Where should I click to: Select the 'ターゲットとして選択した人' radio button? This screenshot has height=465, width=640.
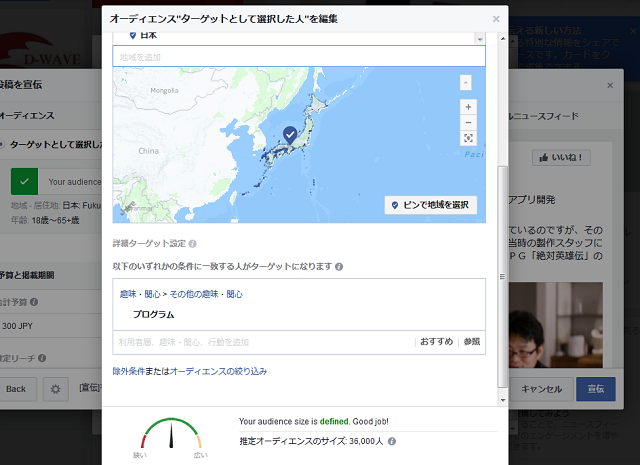(3, 145)
